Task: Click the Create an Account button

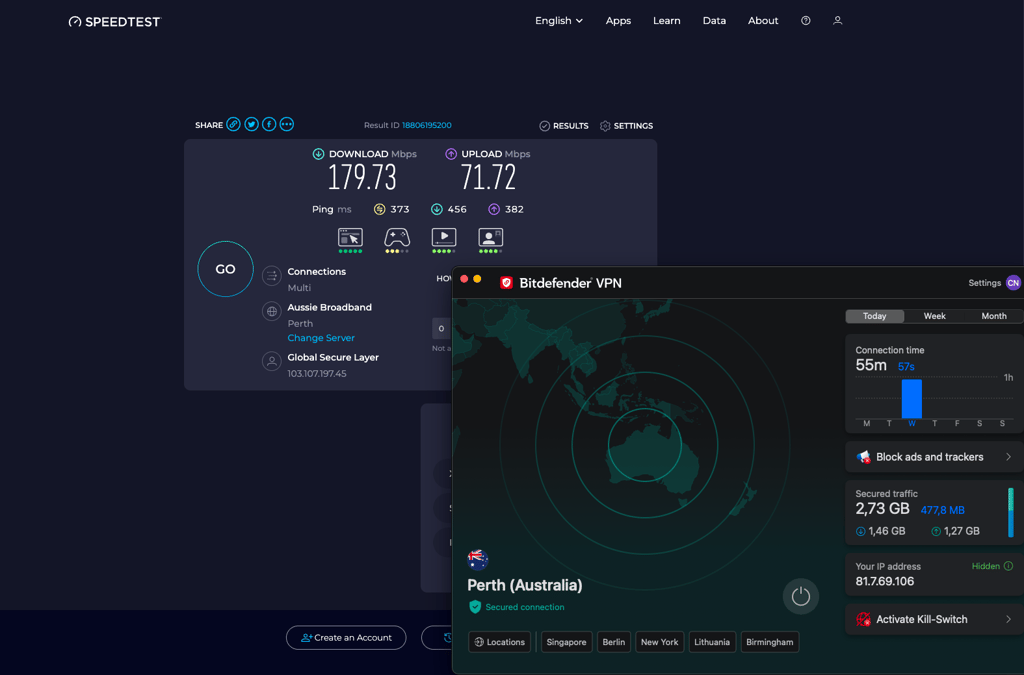Action: pyautogui.click(x=346, y=638)
